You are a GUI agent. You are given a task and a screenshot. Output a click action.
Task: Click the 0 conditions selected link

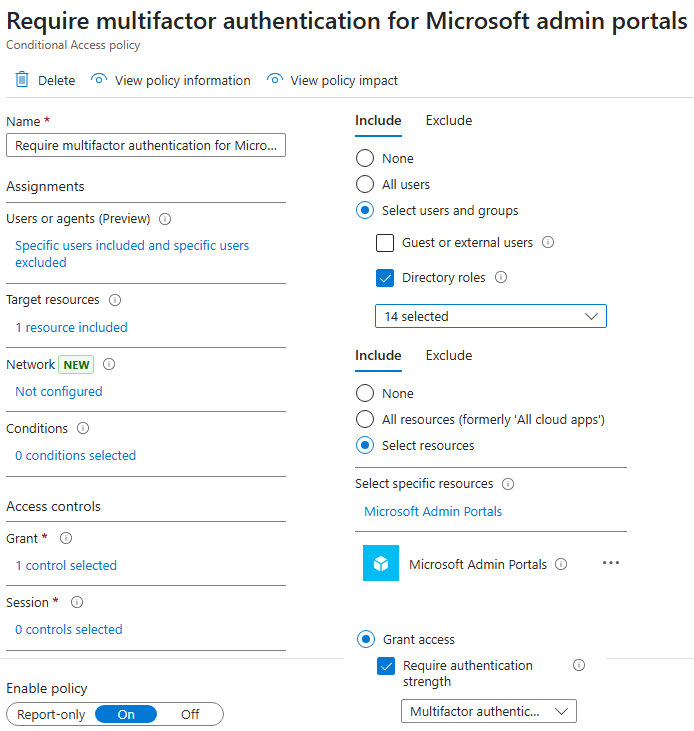75,455
